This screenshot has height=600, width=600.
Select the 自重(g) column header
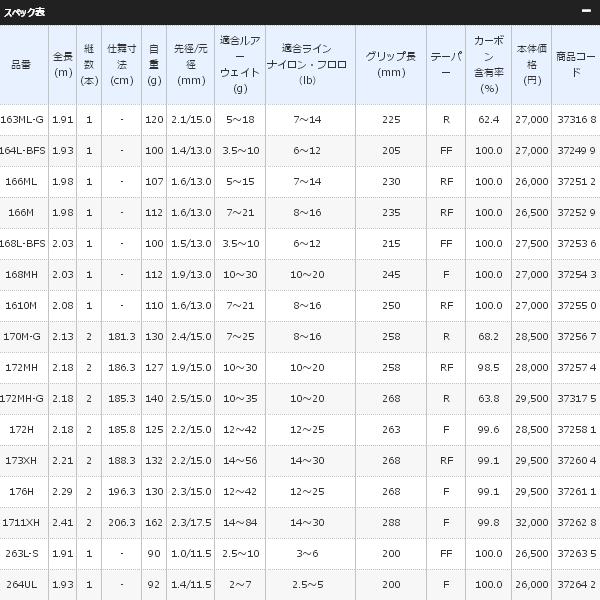pos(154,64)
